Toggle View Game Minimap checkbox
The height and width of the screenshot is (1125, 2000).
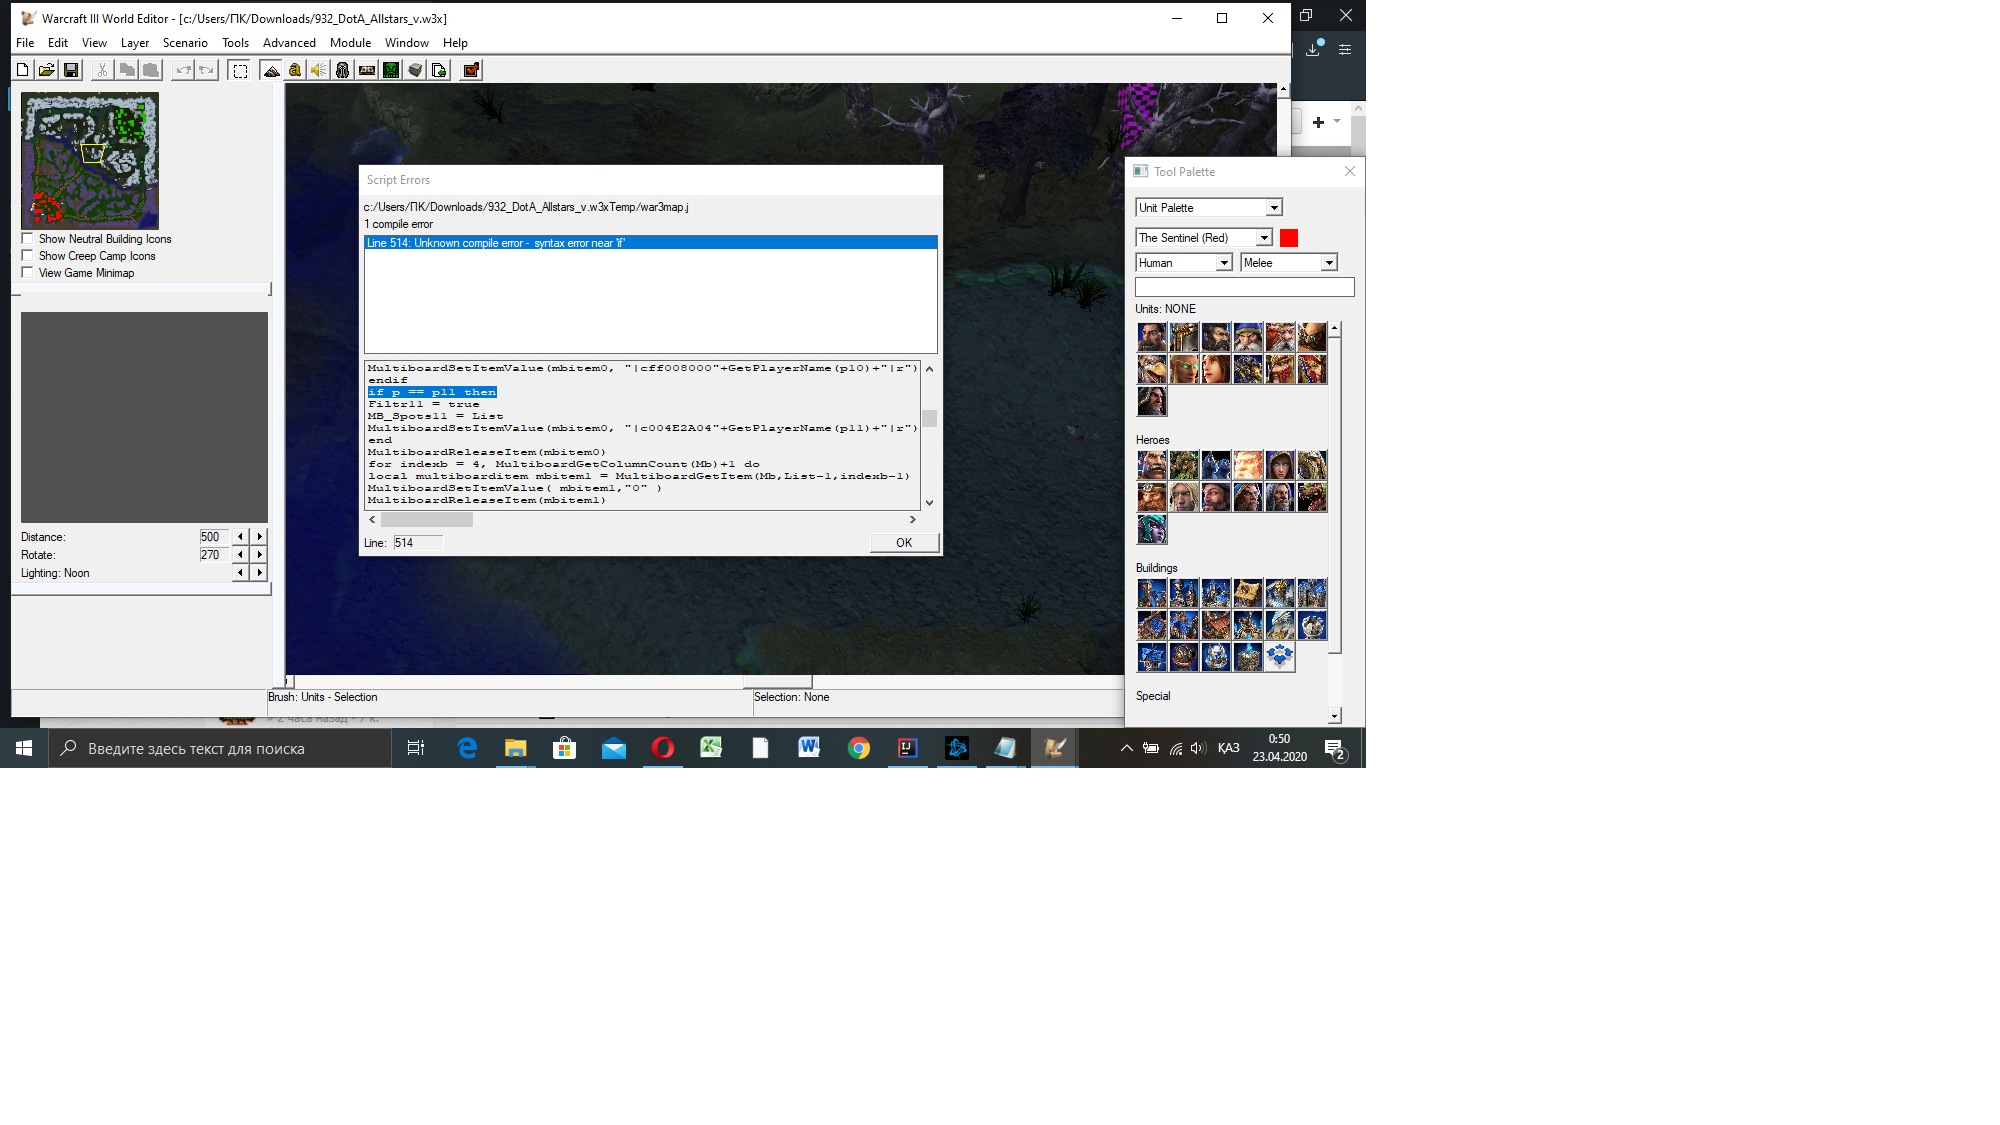(x=28, y=273)
